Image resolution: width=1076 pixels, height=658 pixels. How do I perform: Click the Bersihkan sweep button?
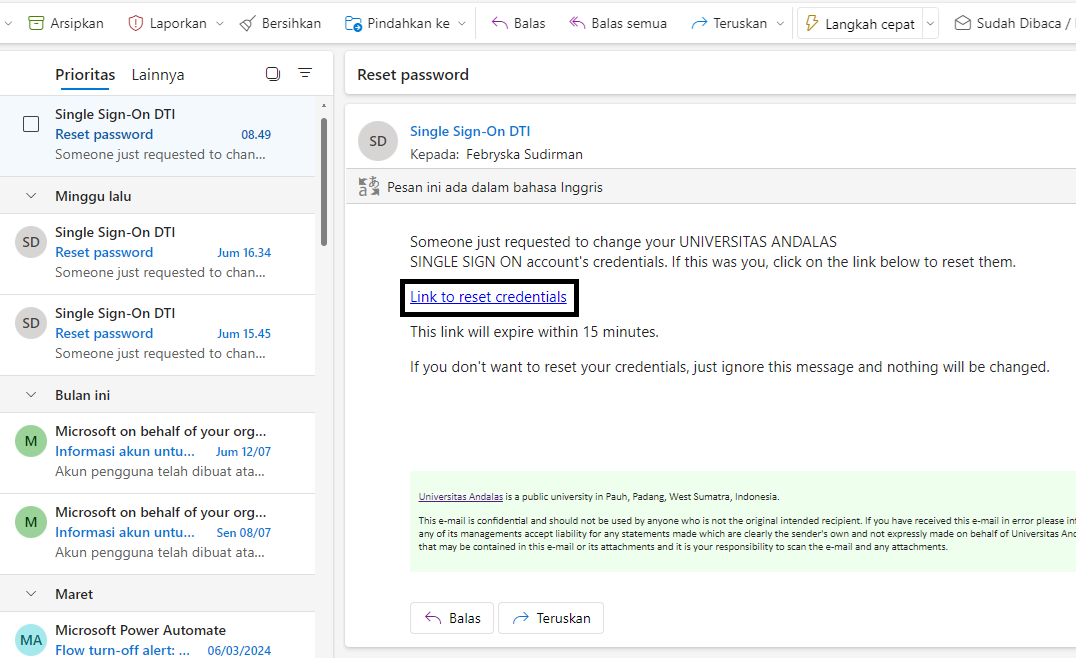280,23
